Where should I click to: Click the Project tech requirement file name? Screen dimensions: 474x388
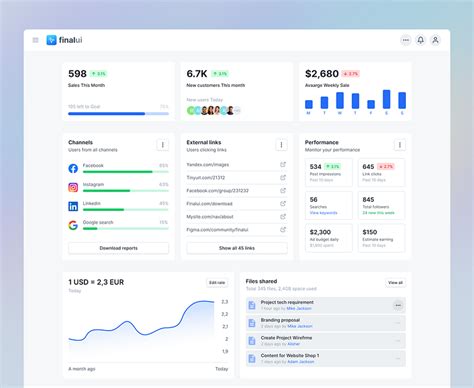pos(287,302)
